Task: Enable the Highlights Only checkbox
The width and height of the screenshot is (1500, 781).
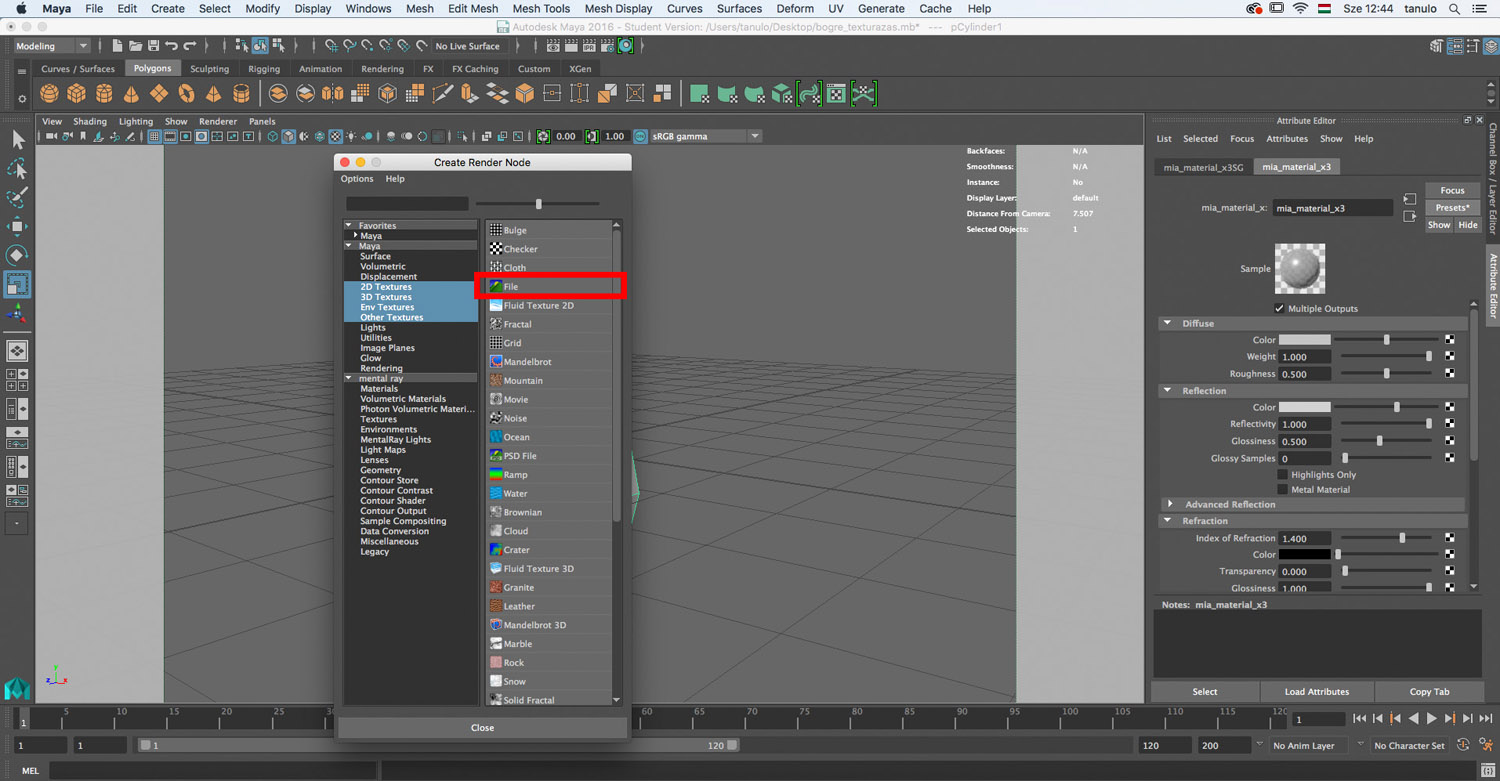Action: click(x=1282, y=475)
